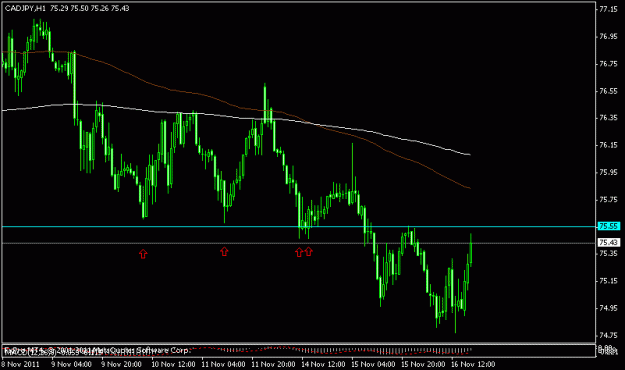The height and width of the screenshot is (370, 625).
Task: Click the 76.35 price scale label
Action: (x=608, y=118)
